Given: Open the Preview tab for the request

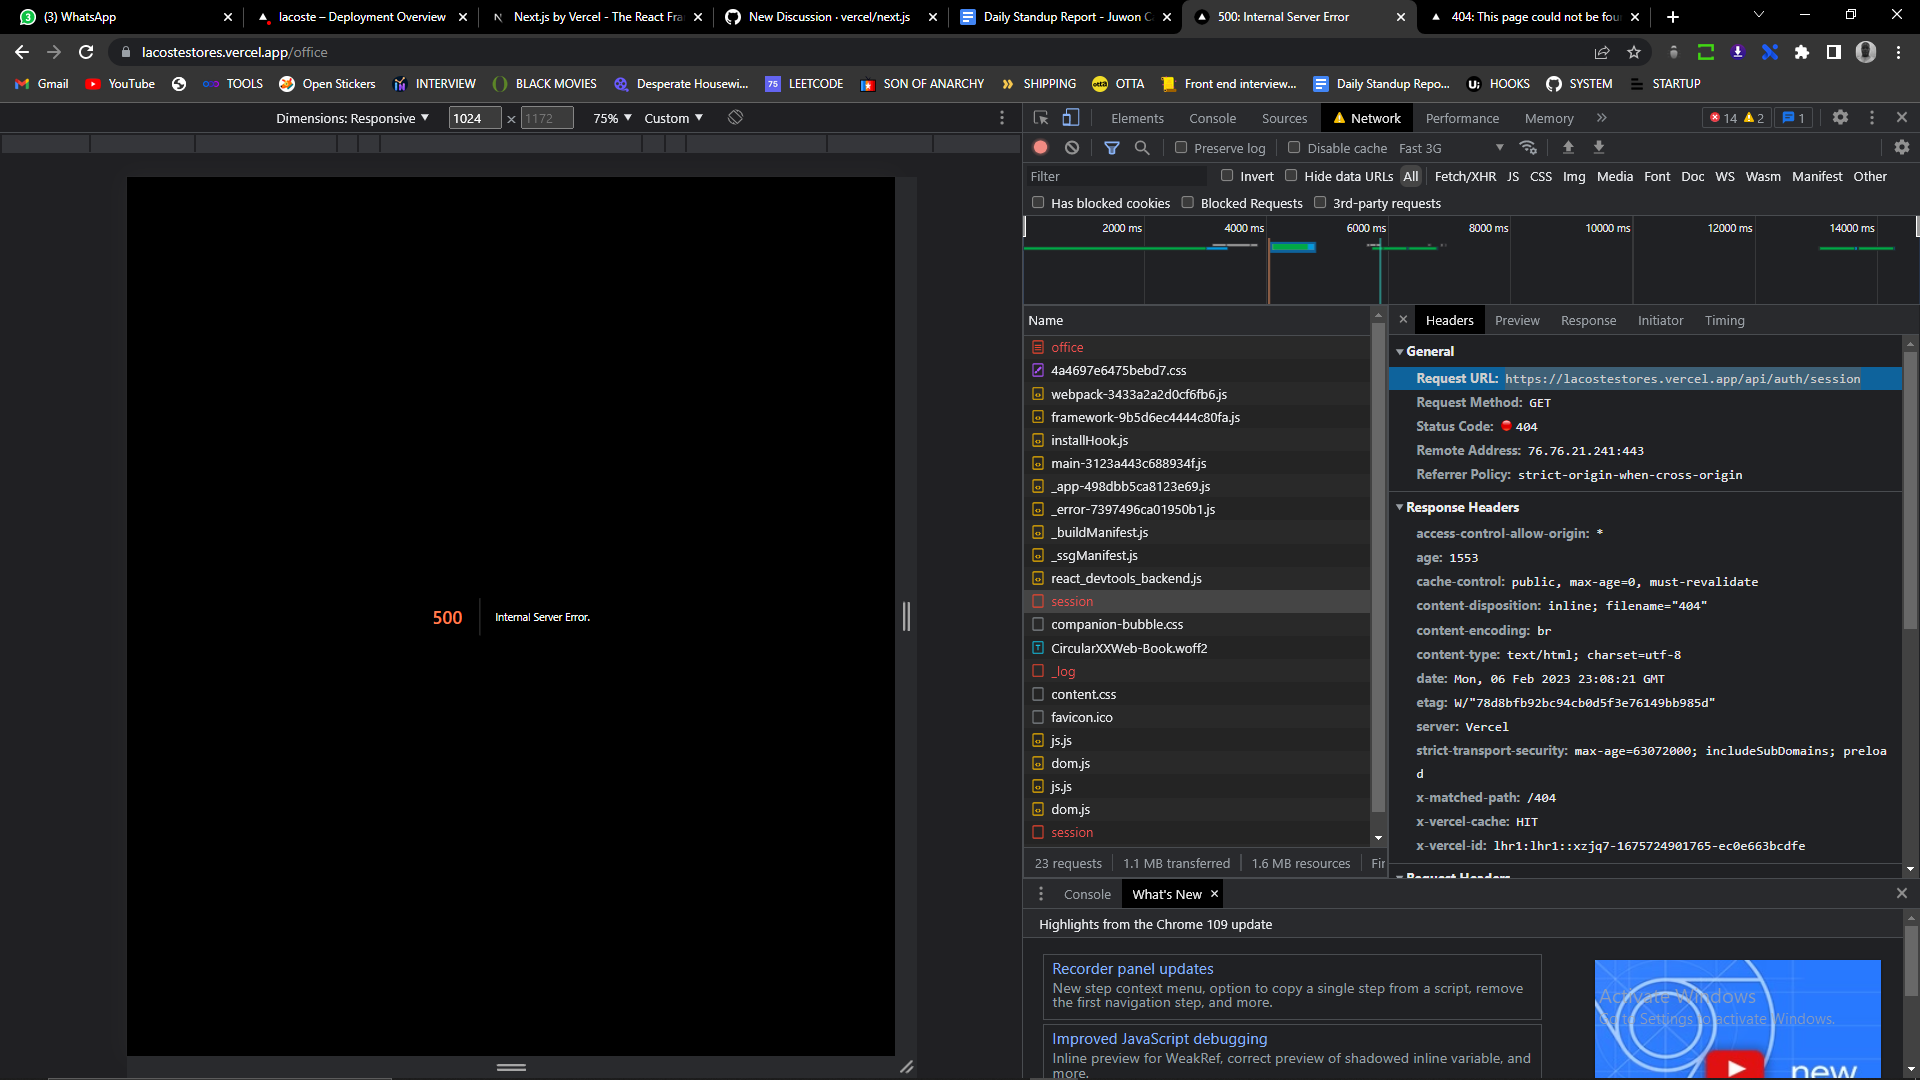Looking at the screenshot, I should coord(1517,320).
